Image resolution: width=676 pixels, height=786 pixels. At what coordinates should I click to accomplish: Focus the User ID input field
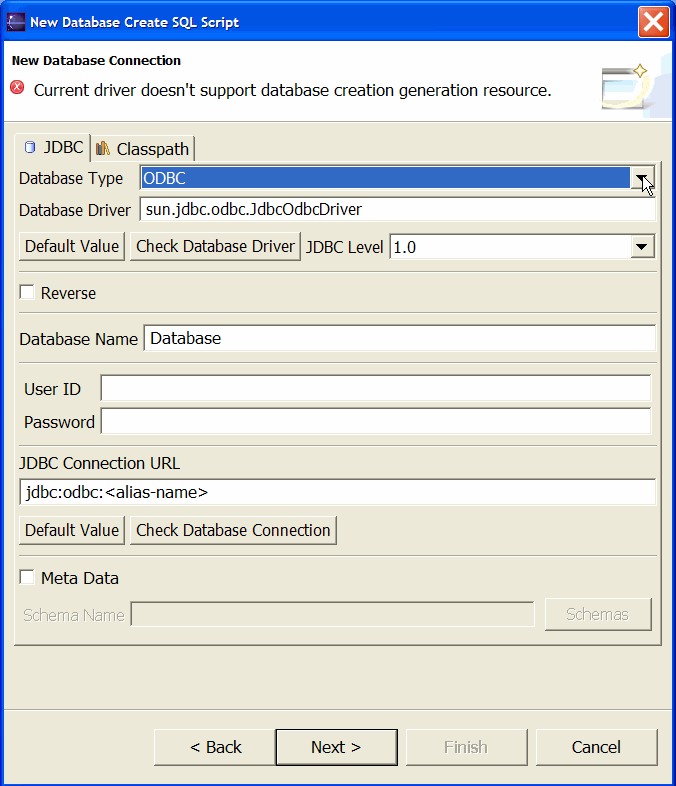(x=376, y=388)
